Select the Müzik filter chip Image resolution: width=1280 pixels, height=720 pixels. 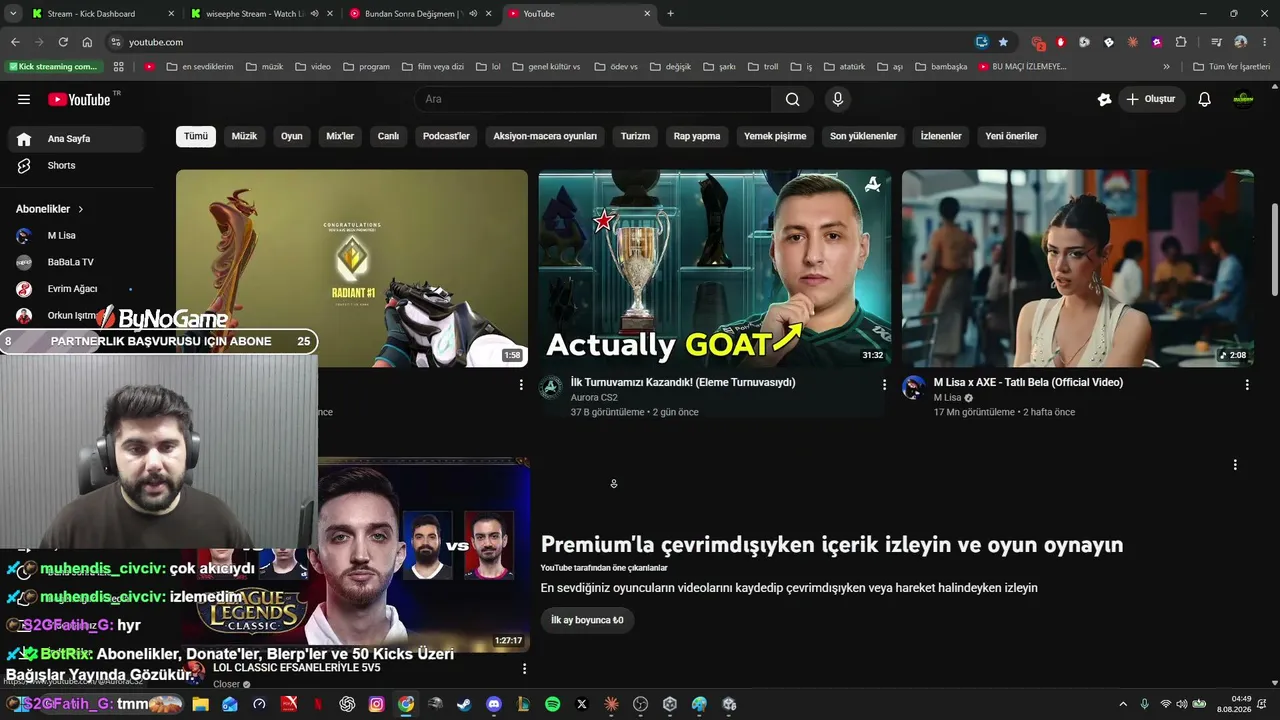tap(244, 136)
